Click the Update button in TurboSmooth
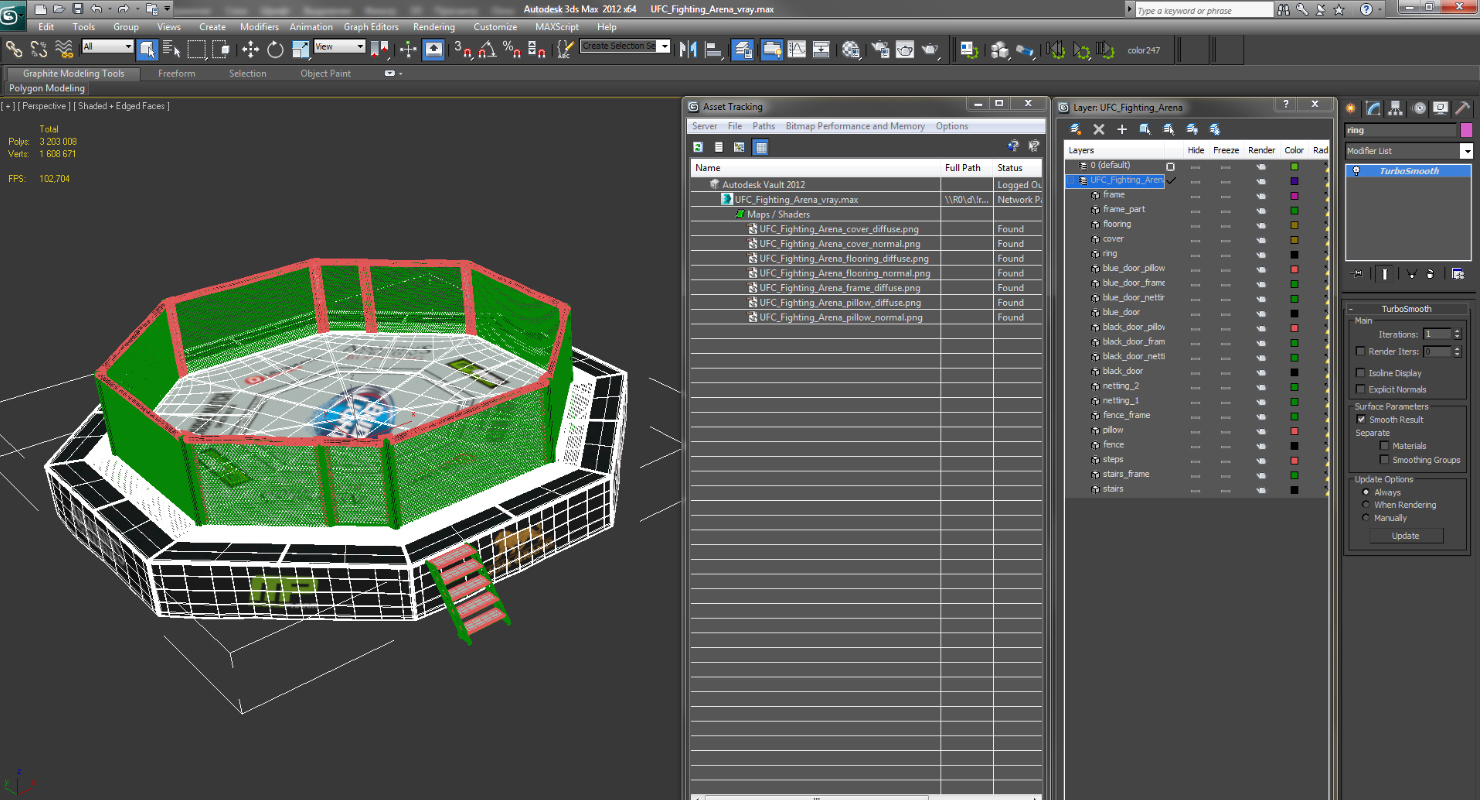Image resolution: width=1480 pixels, height=800 pixels. [x=1405, y=536]
